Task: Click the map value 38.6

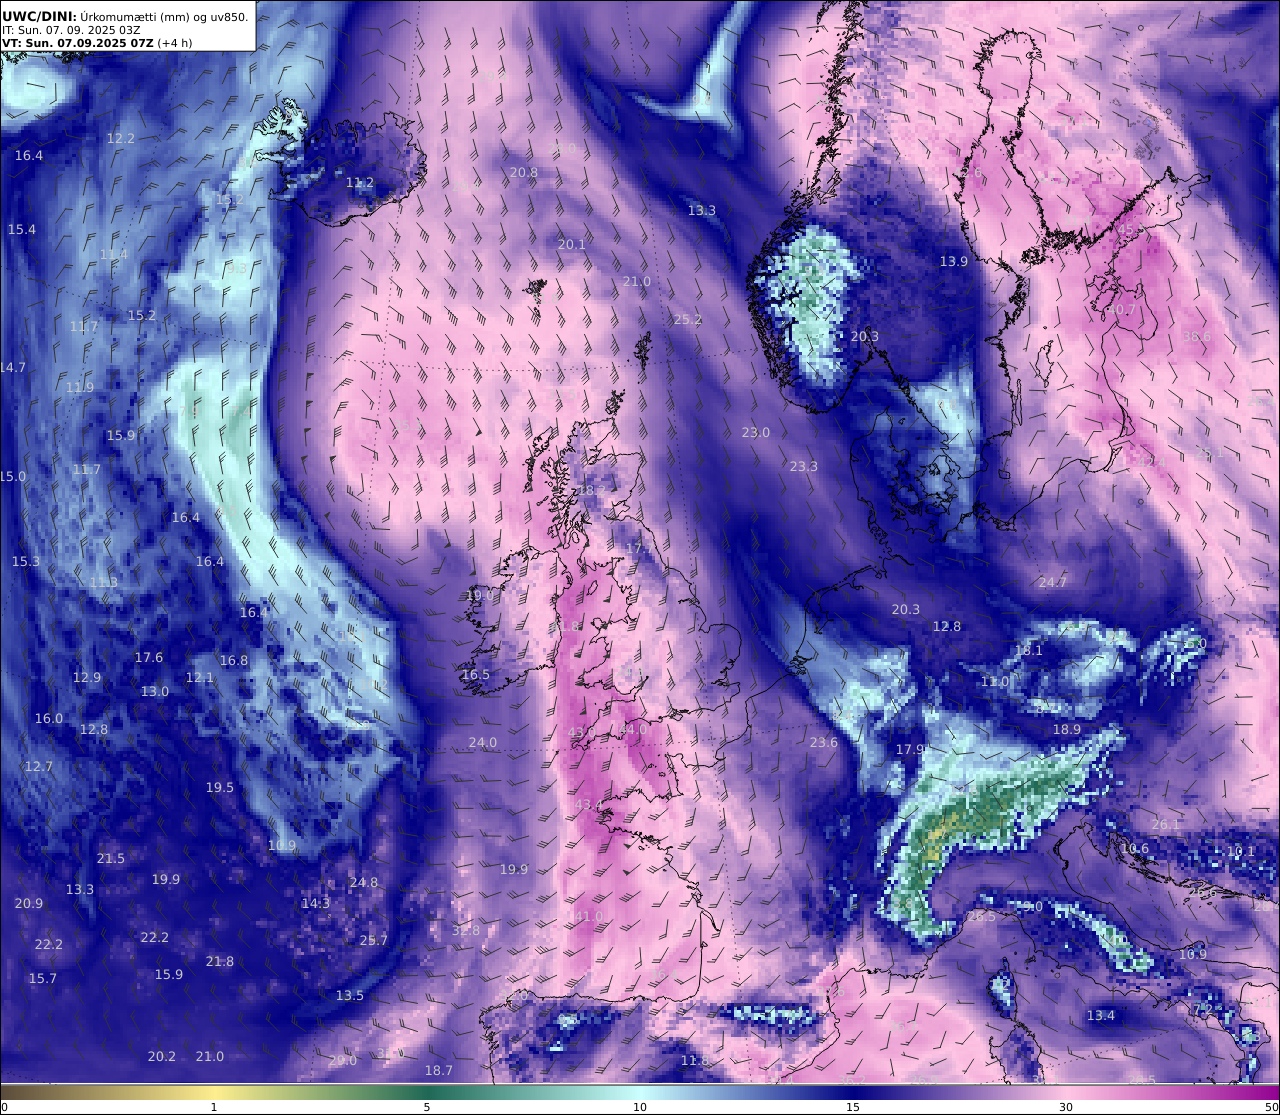Action: click(1197, 337)
